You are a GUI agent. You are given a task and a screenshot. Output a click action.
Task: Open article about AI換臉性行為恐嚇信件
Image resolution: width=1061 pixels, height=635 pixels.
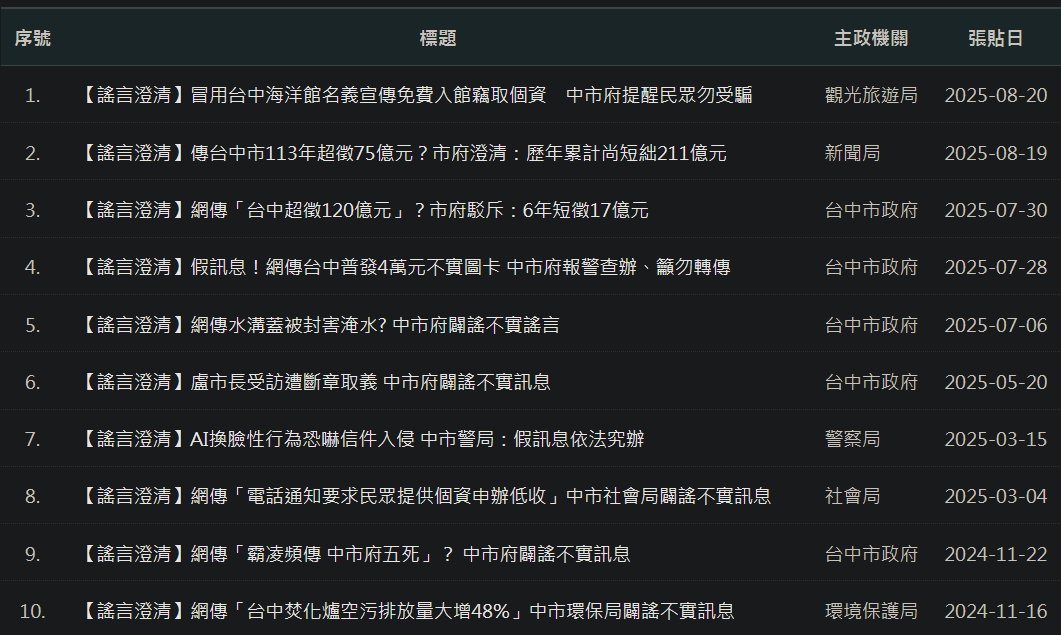362,439
